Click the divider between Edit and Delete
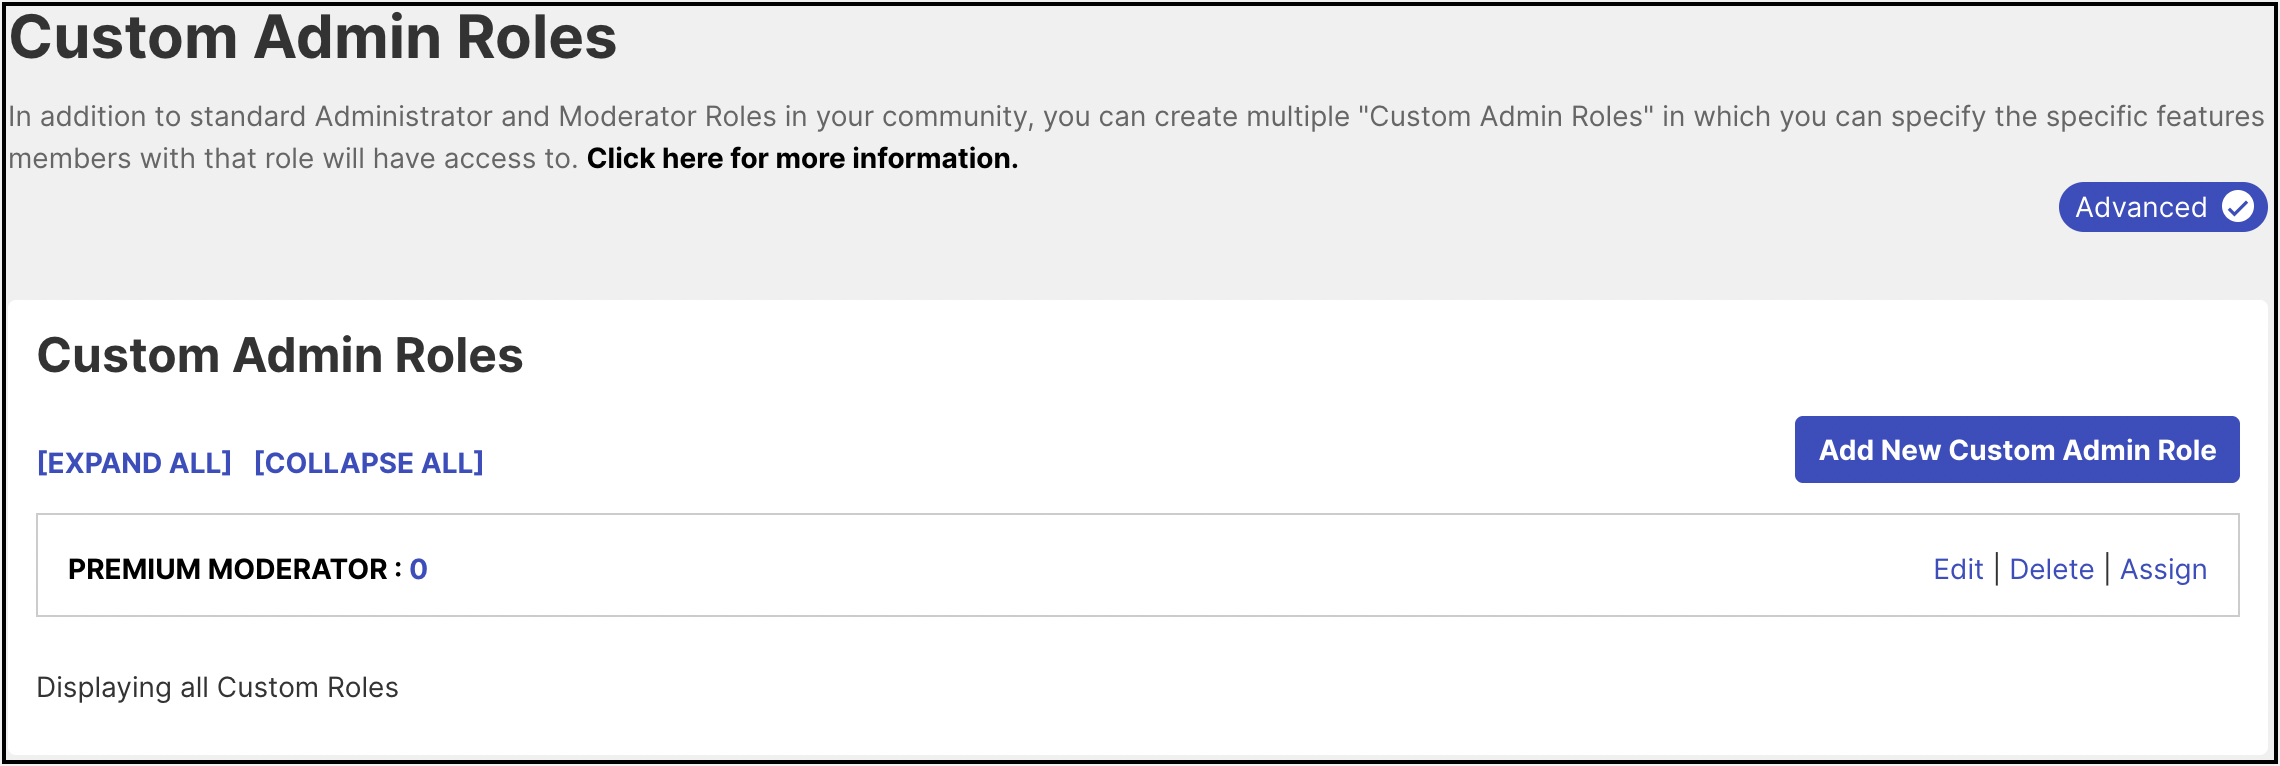The width and height of the screenshot is (2280, 766). (x=1997, y=569)
